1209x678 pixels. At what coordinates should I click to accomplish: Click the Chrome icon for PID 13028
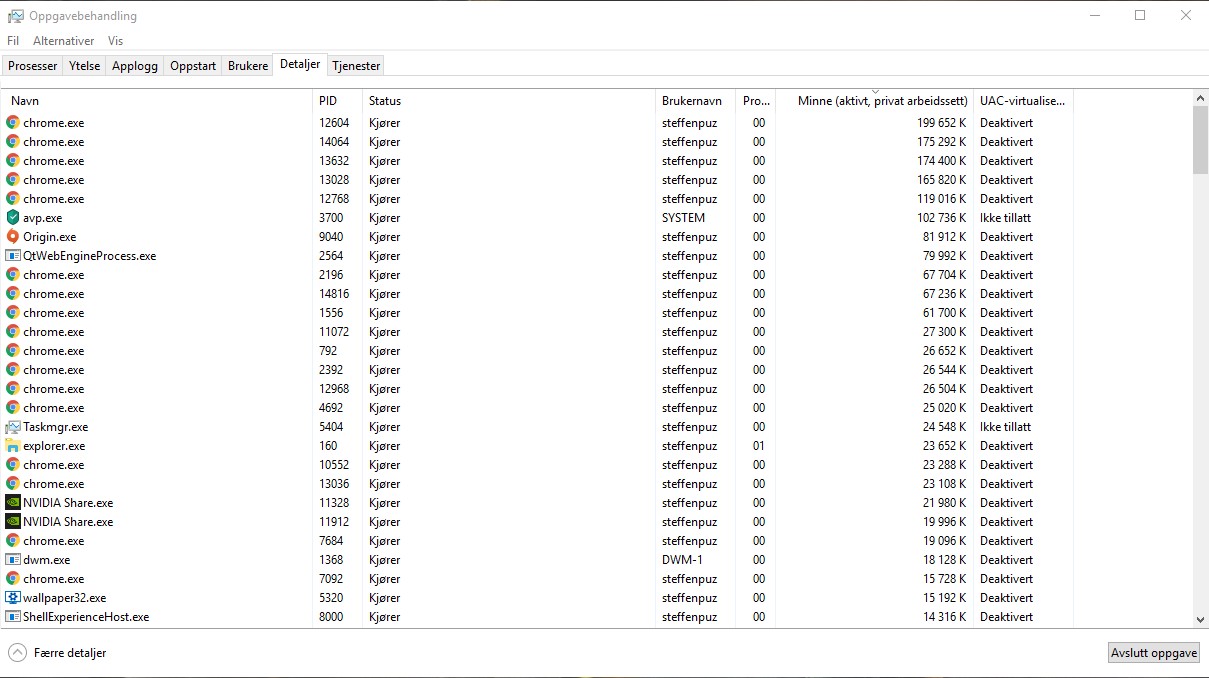(13, 179)
